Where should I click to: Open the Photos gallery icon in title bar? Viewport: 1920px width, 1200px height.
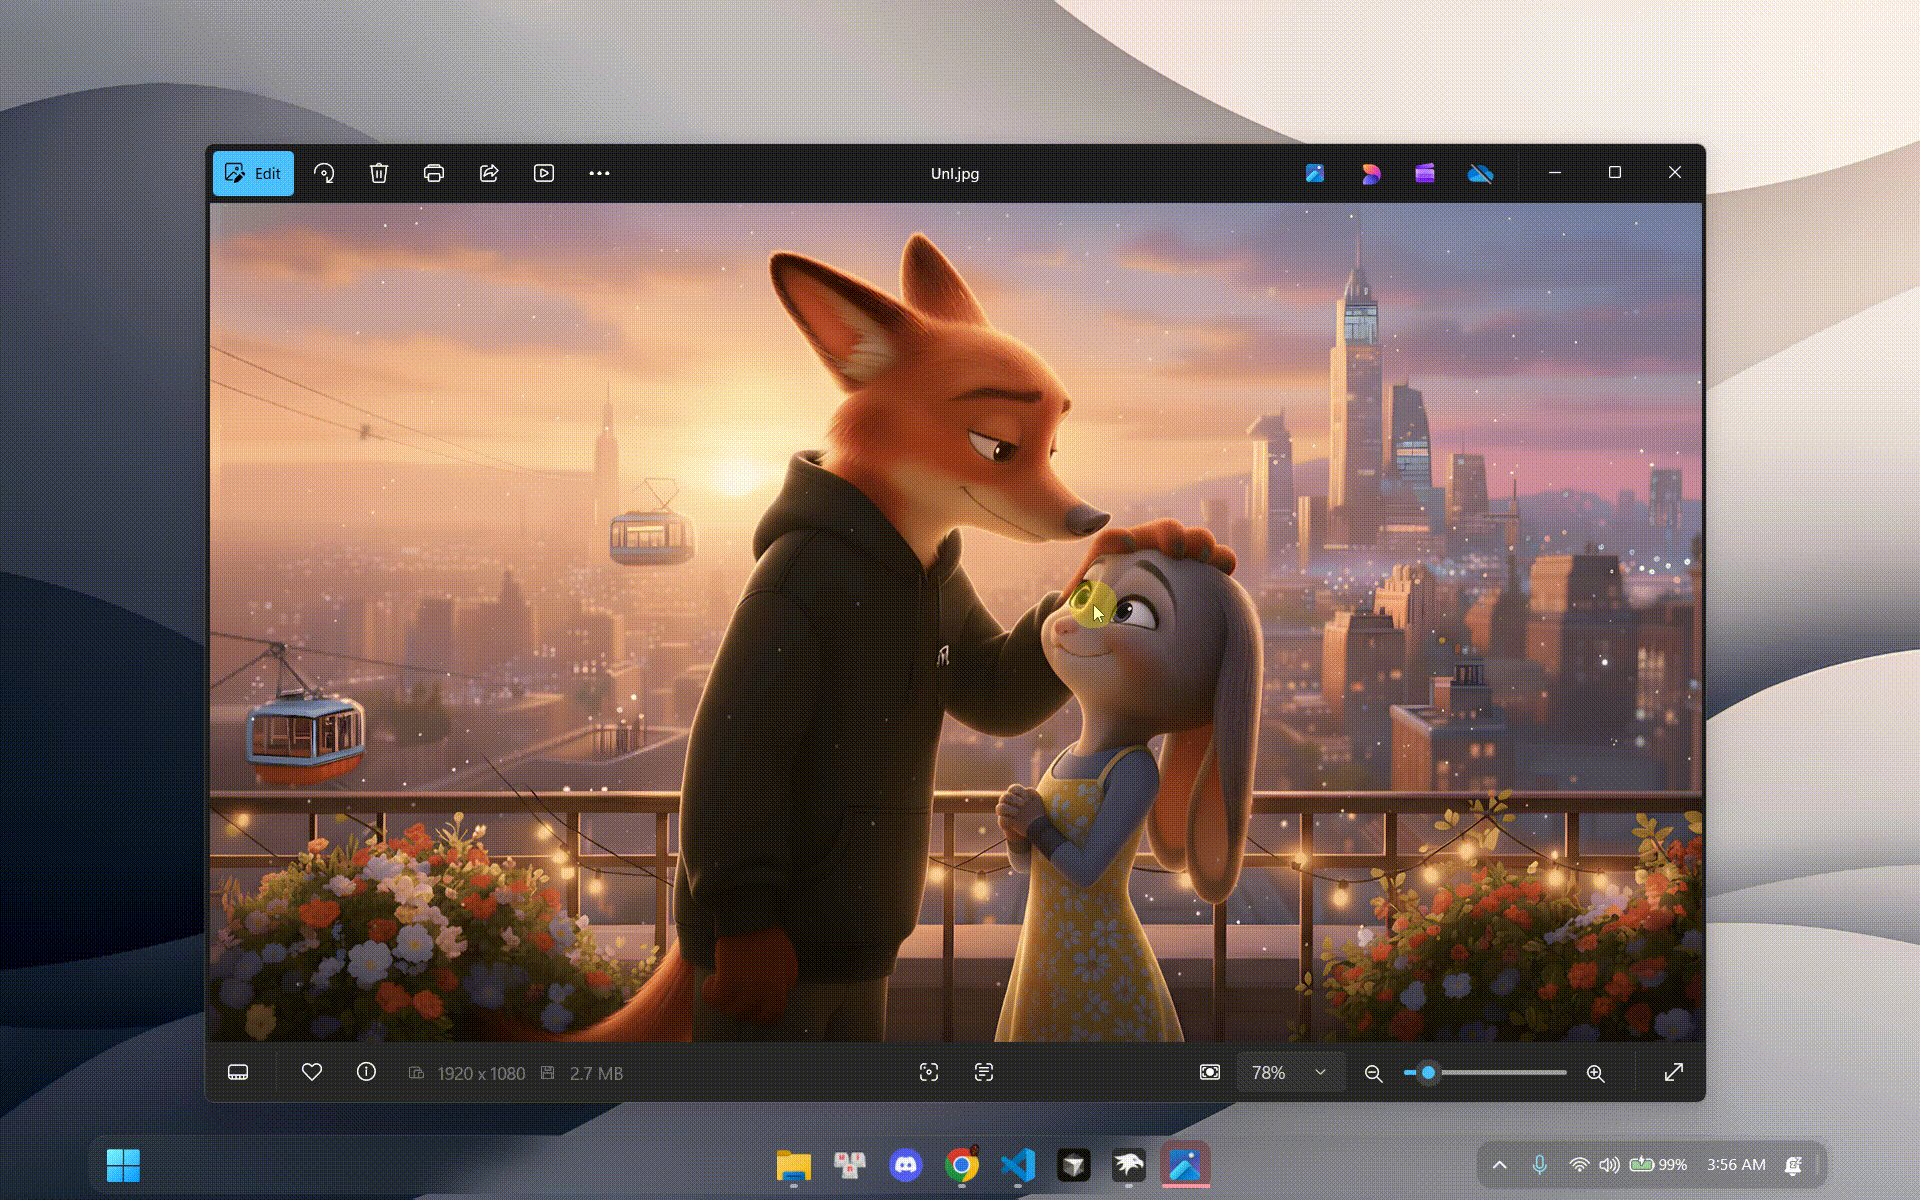(x=1315, y=173)
